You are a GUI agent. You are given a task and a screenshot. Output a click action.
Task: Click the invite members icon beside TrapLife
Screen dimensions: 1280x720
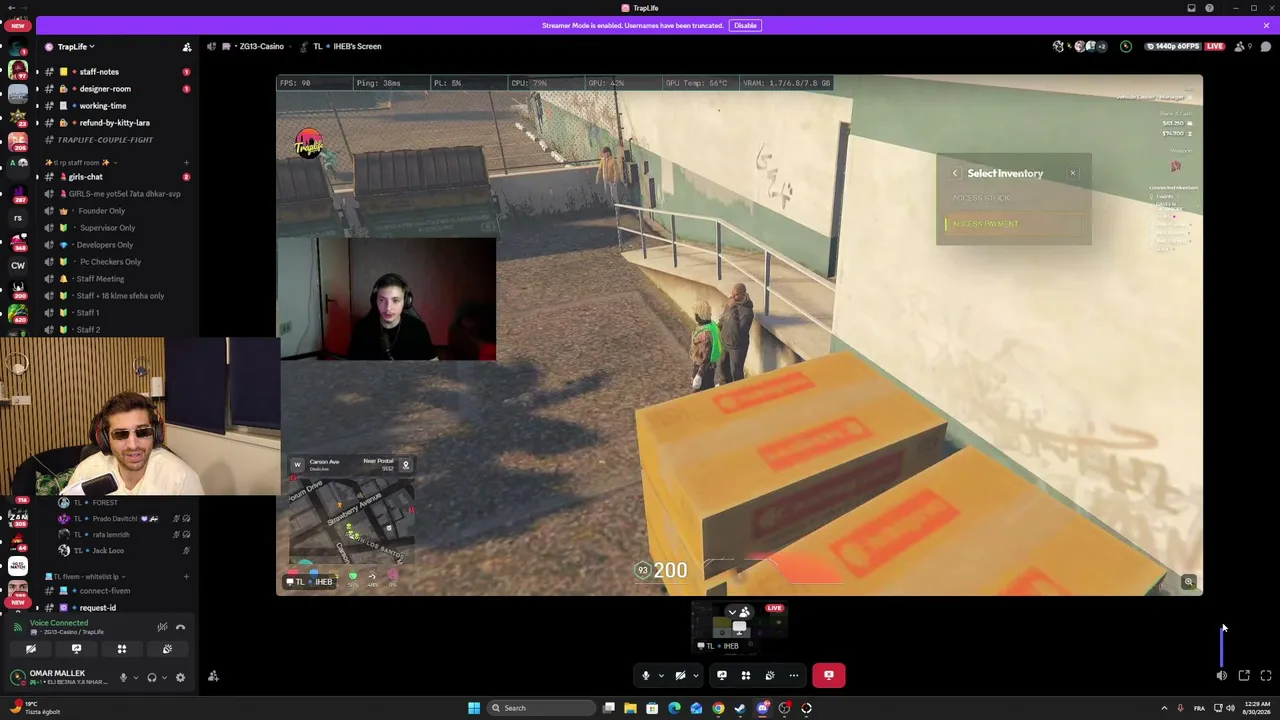tap(186, 47)
